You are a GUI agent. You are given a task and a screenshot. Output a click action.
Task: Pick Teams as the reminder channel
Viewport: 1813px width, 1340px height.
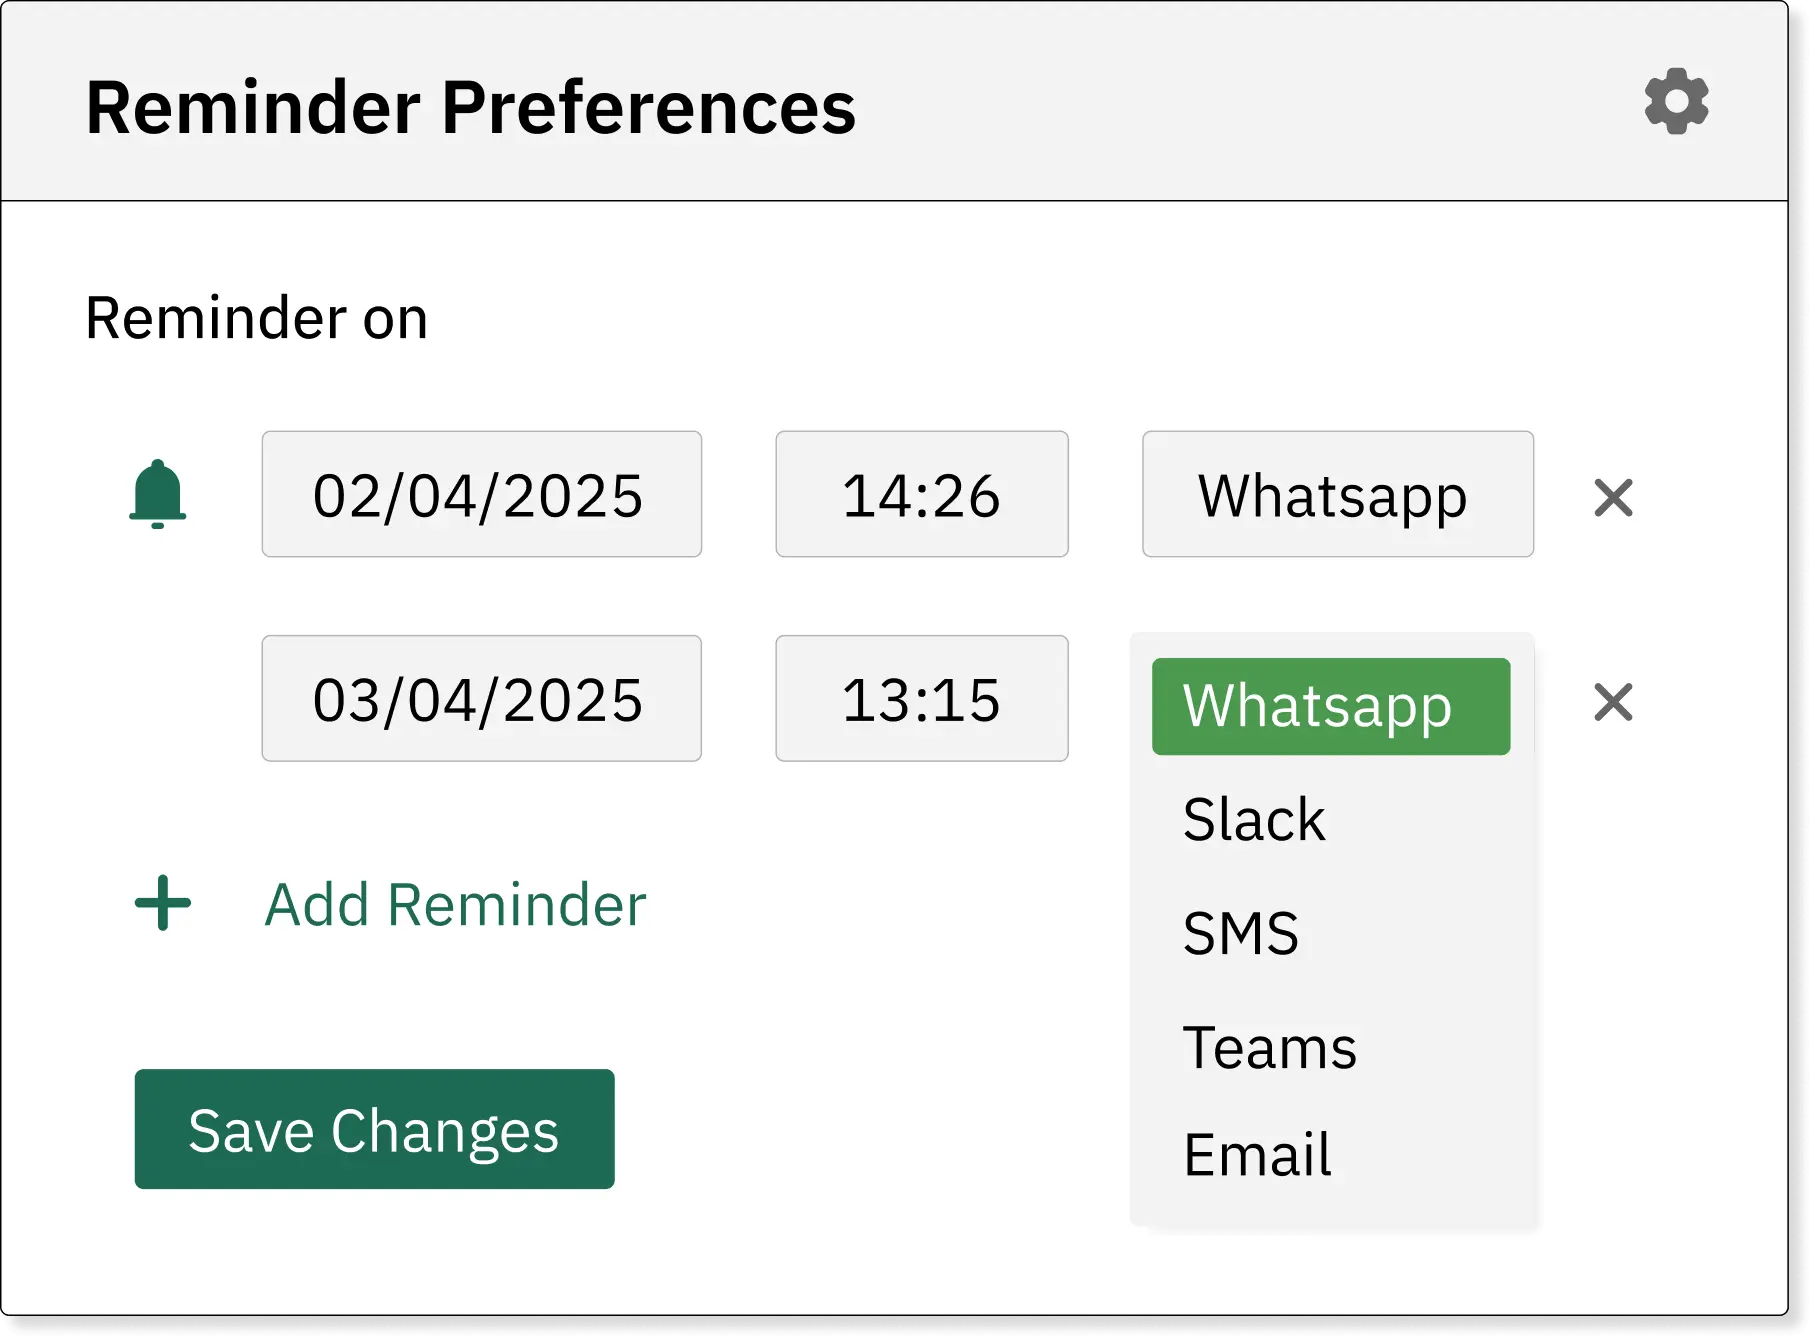click(x=1269, y=1047)
